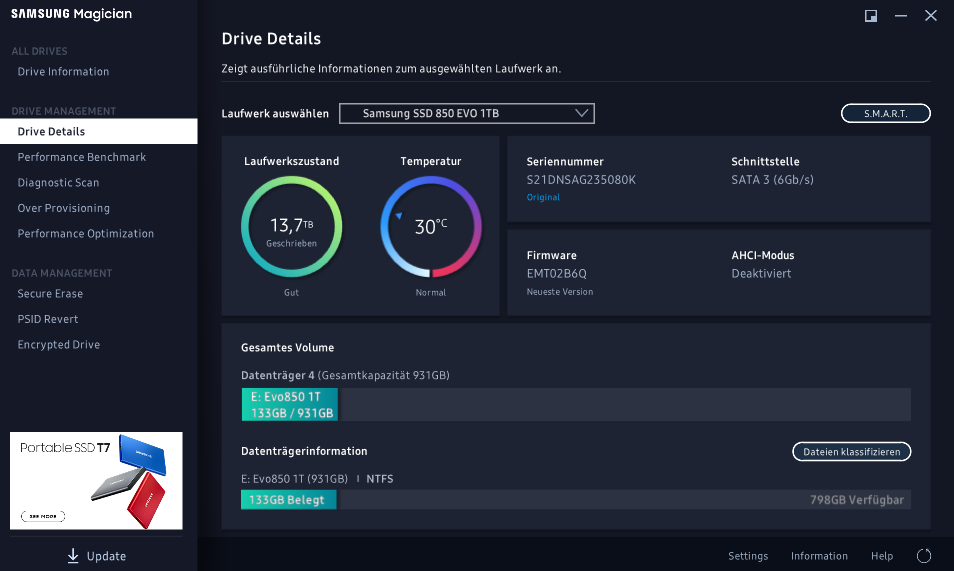Image resolution: width=954 pixels, height=571 pixels.
Task: Click the Portable SSD T7 ad banner
Action: [x=96, y=480]
